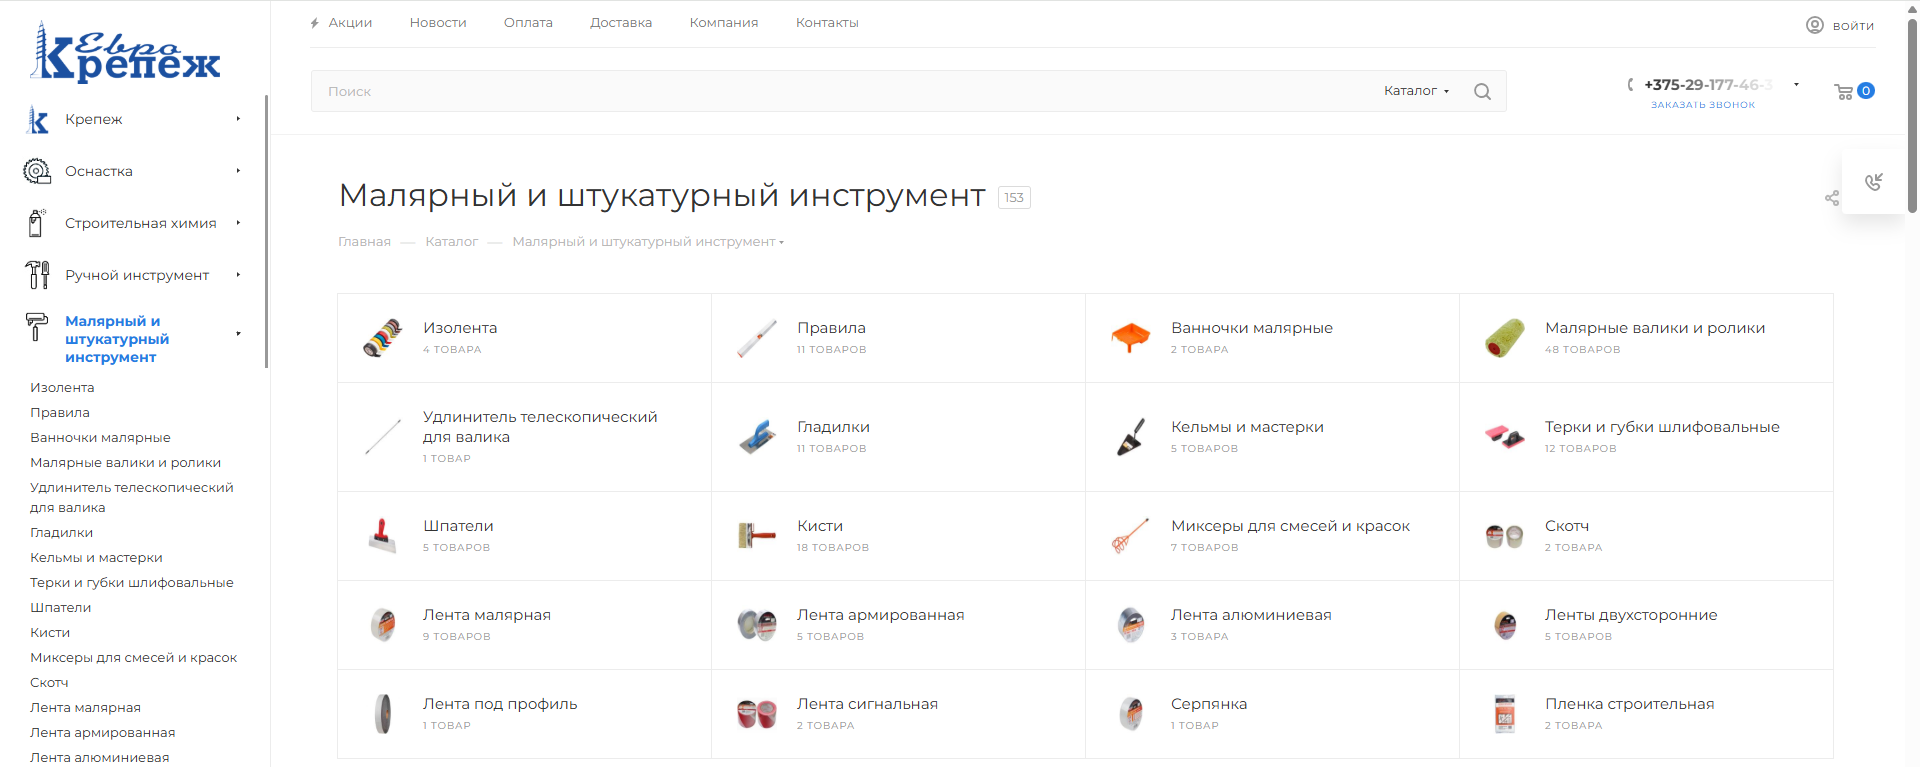Open the Ленты двухсторонние category link
The width and height of the screenshot is (1920, 767).
coord(1631,615)
